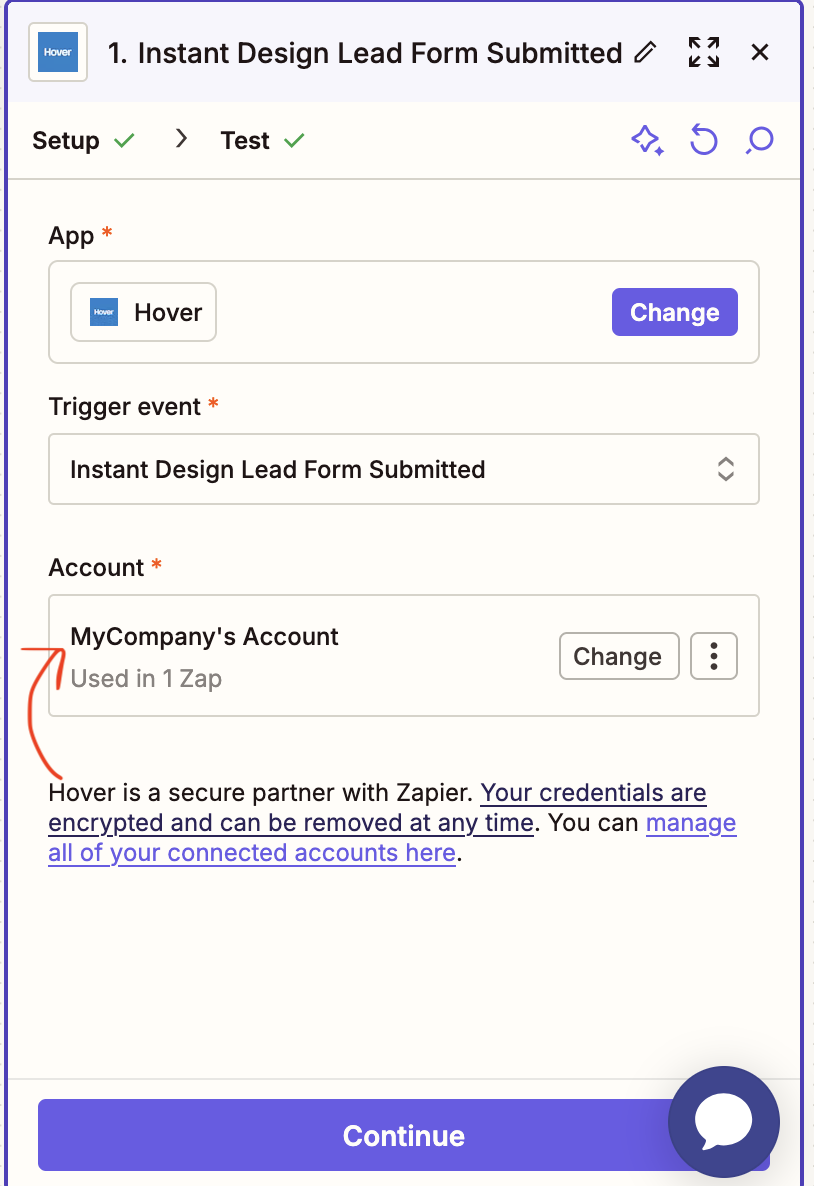This screenshot has height=1186, width=814.
Task: Open manage all connected accounts link
Action: (392, 838)
